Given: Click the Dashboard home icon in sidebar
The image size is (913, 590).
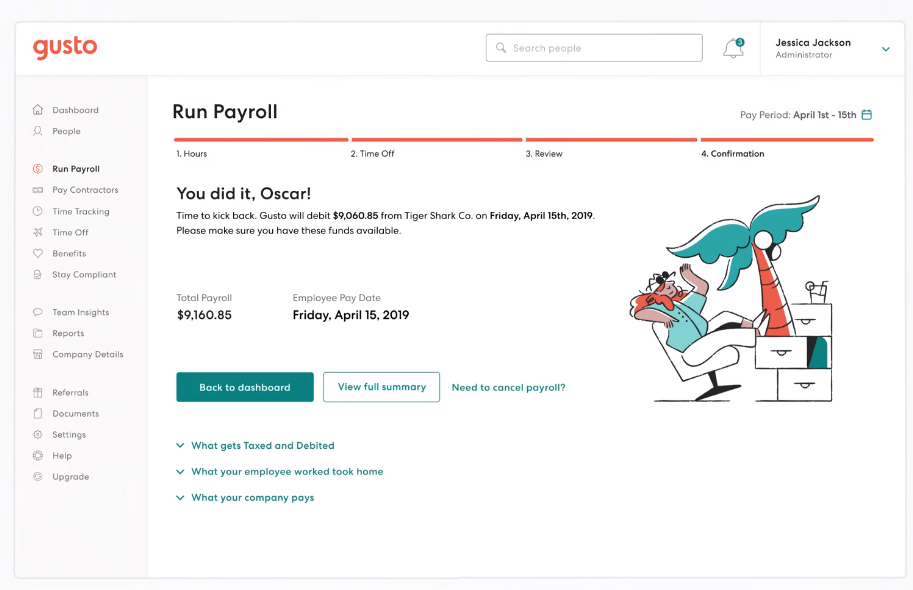Looking at the screenshot, I should [38, 110].
